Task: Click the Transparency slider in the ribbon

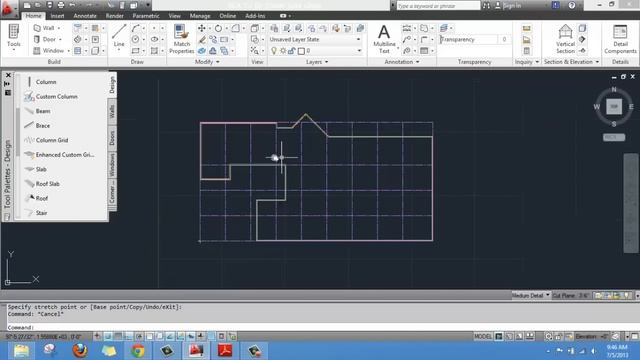Action: pyautogui.click(x=468, y=40)
